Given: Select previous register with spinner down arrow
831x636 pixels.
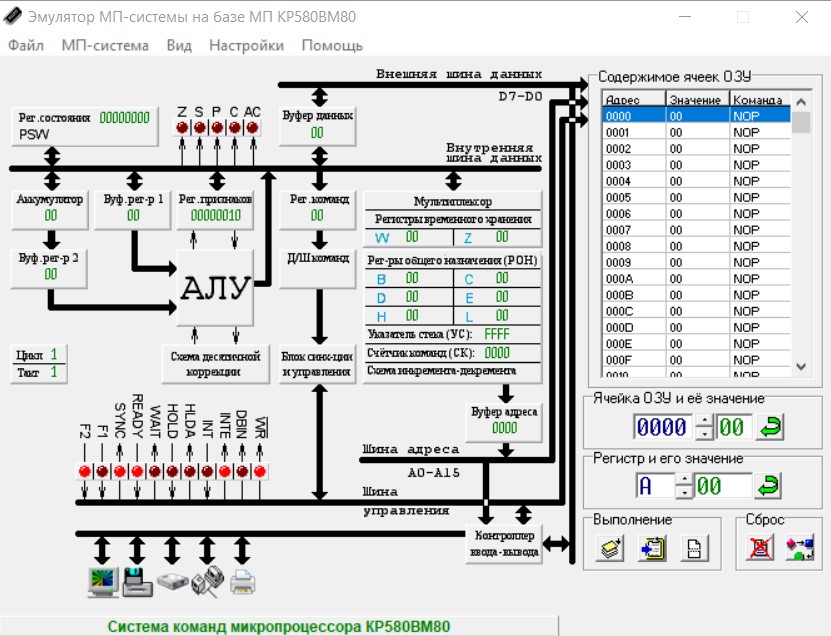Looking at the screenshot, I should pos(684,492).
